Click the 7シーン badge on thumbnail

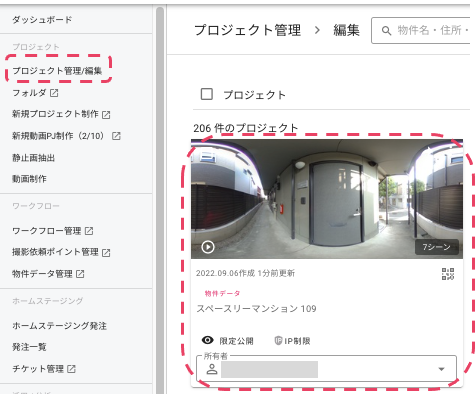[x=437, y=247]
